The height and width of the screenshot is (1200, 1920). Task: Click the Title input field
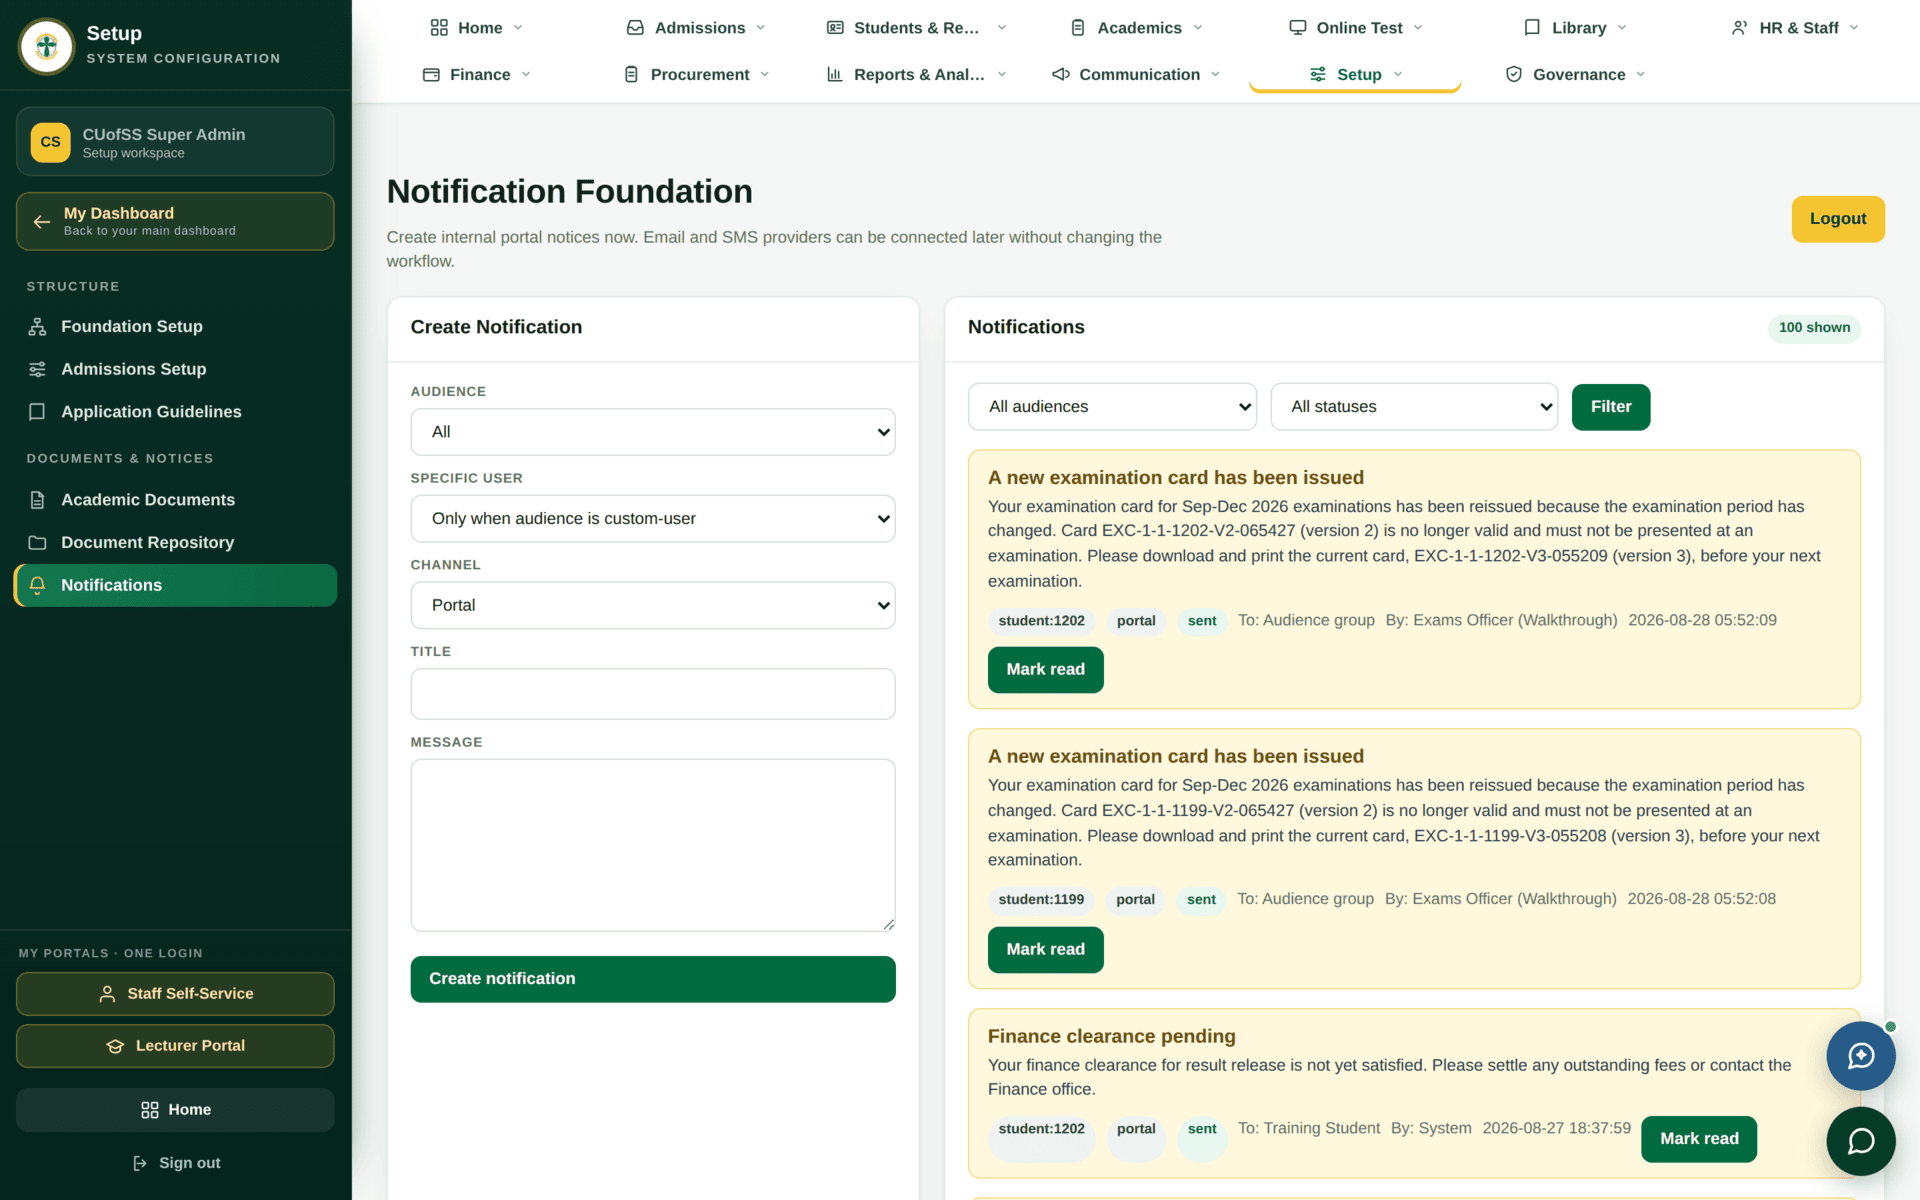[653, 694]
